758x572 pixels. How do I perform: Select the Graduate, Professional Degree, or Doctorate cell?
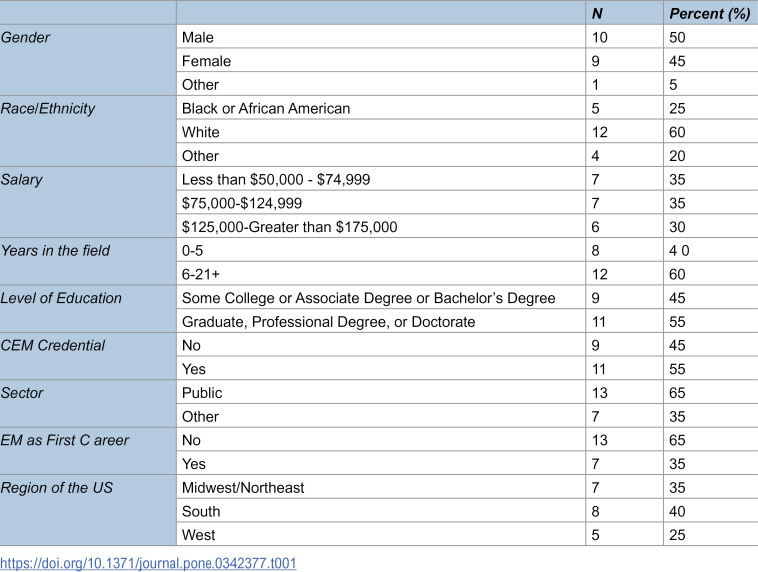(328, 322)
